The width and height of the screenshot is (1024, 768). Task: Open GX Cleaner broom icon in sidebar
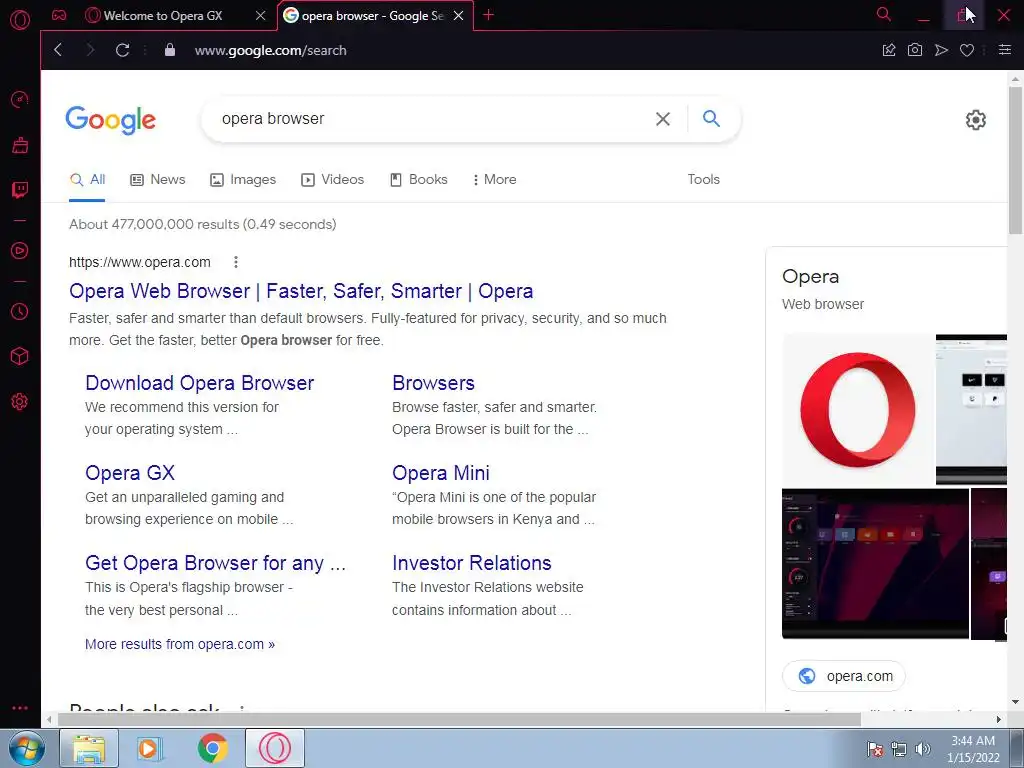(20, 145)
